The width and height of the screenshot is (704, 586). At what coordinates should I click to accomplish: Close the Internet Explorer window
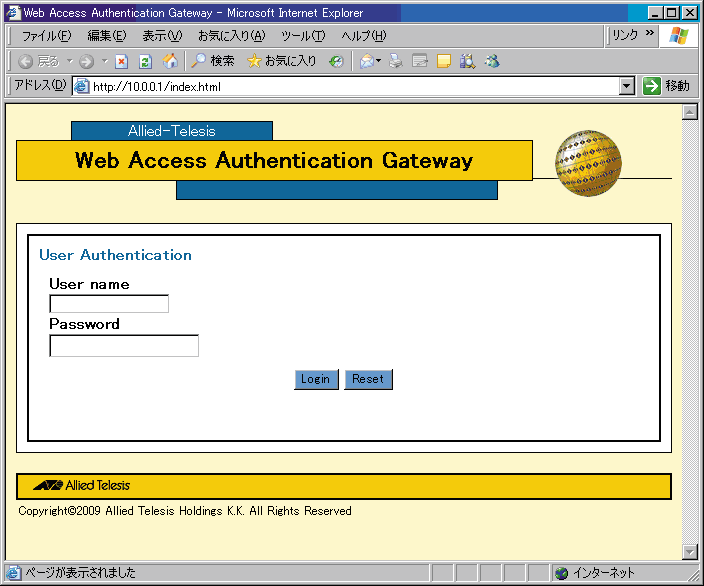point(689,13)
